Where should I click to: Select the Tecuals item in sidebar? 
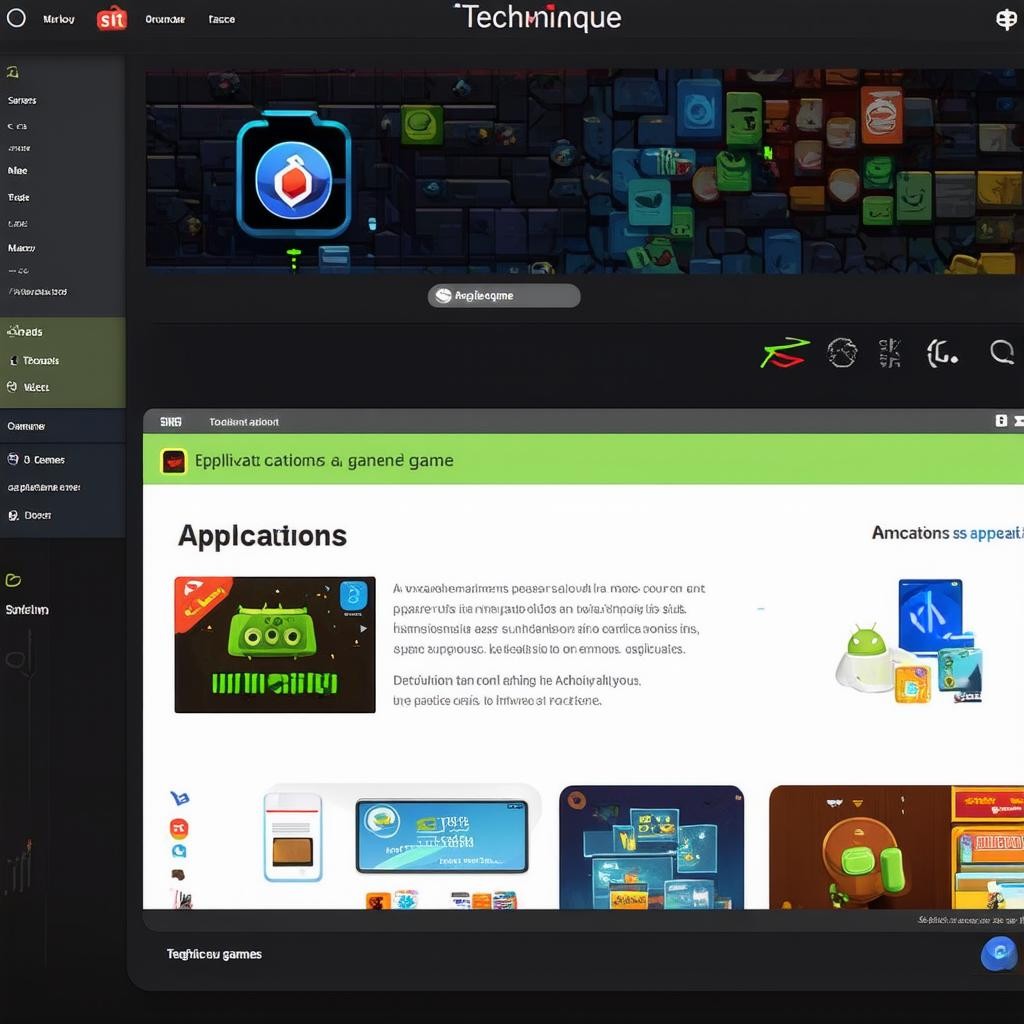41,360
